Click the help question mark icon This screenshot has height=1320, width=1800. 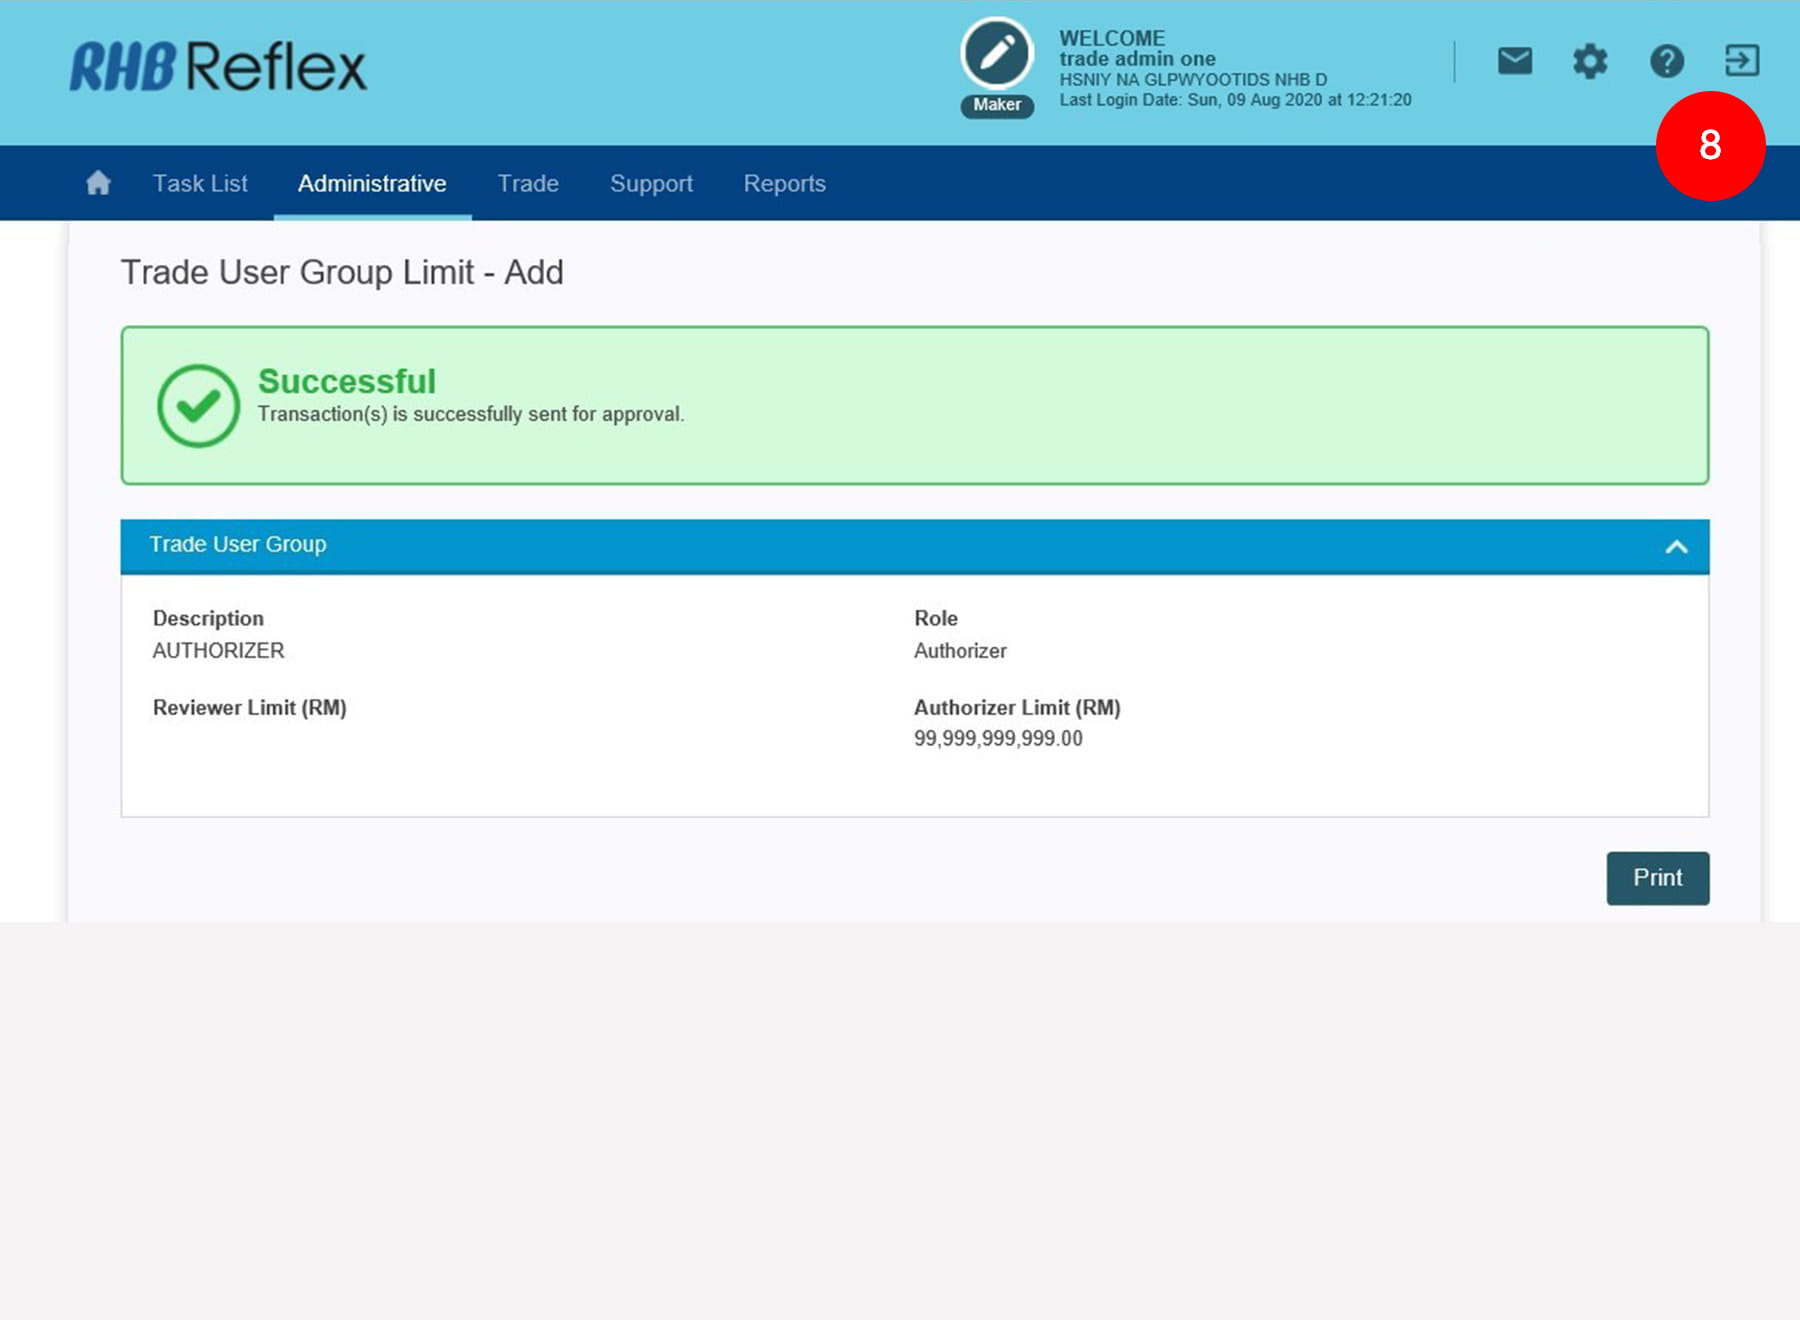click(x=1666, y=61)
